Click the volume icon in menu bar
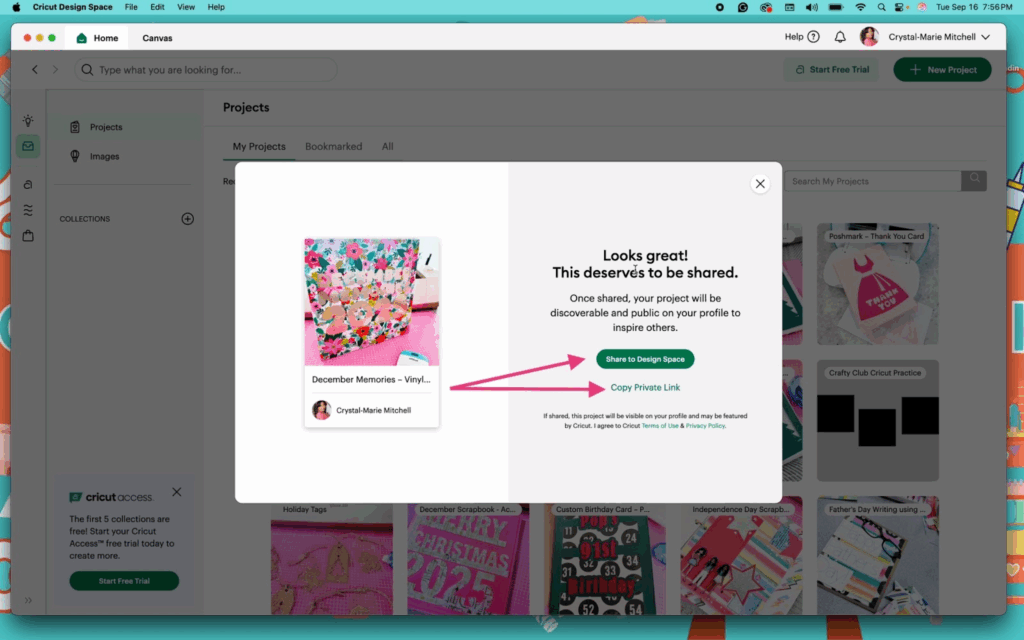1024x640 pixels. tap(812, 7)
